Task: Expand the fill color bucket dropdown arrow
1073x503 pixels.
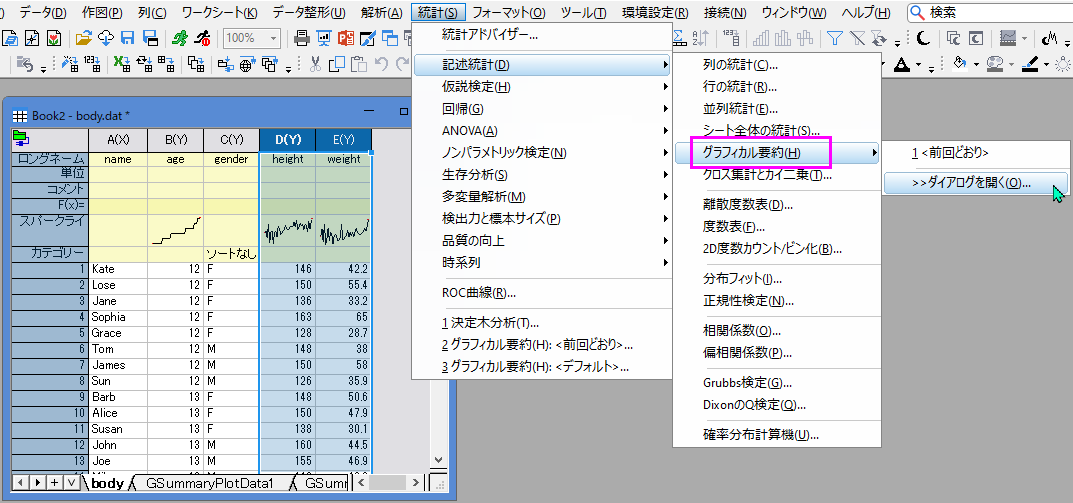Action: pyautogui.click(x=974, y=64)
